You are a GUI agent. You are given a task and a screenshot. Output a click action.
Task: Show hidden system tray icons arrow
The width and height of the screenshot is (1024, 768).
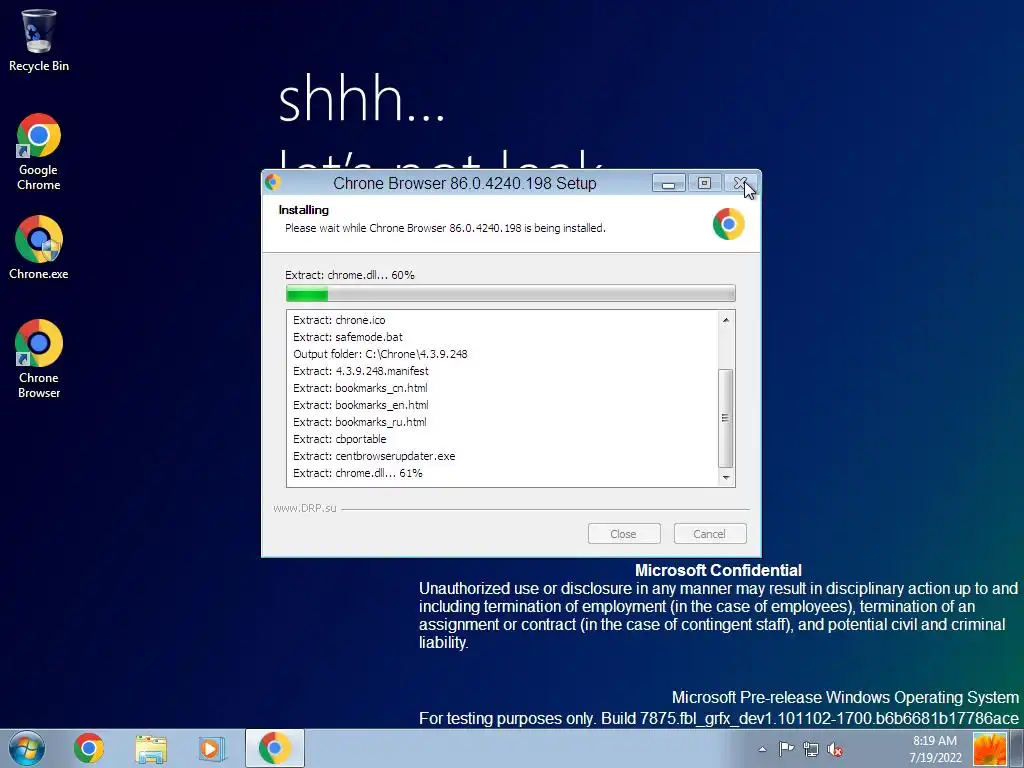pyautogui.click(x=762, y=749)
